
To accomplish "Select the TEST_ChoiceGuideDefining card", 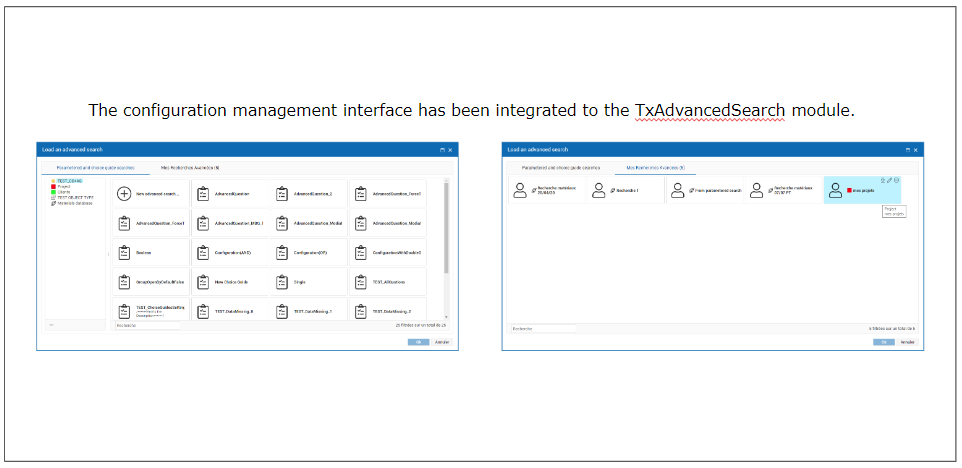I will point(152,309).
